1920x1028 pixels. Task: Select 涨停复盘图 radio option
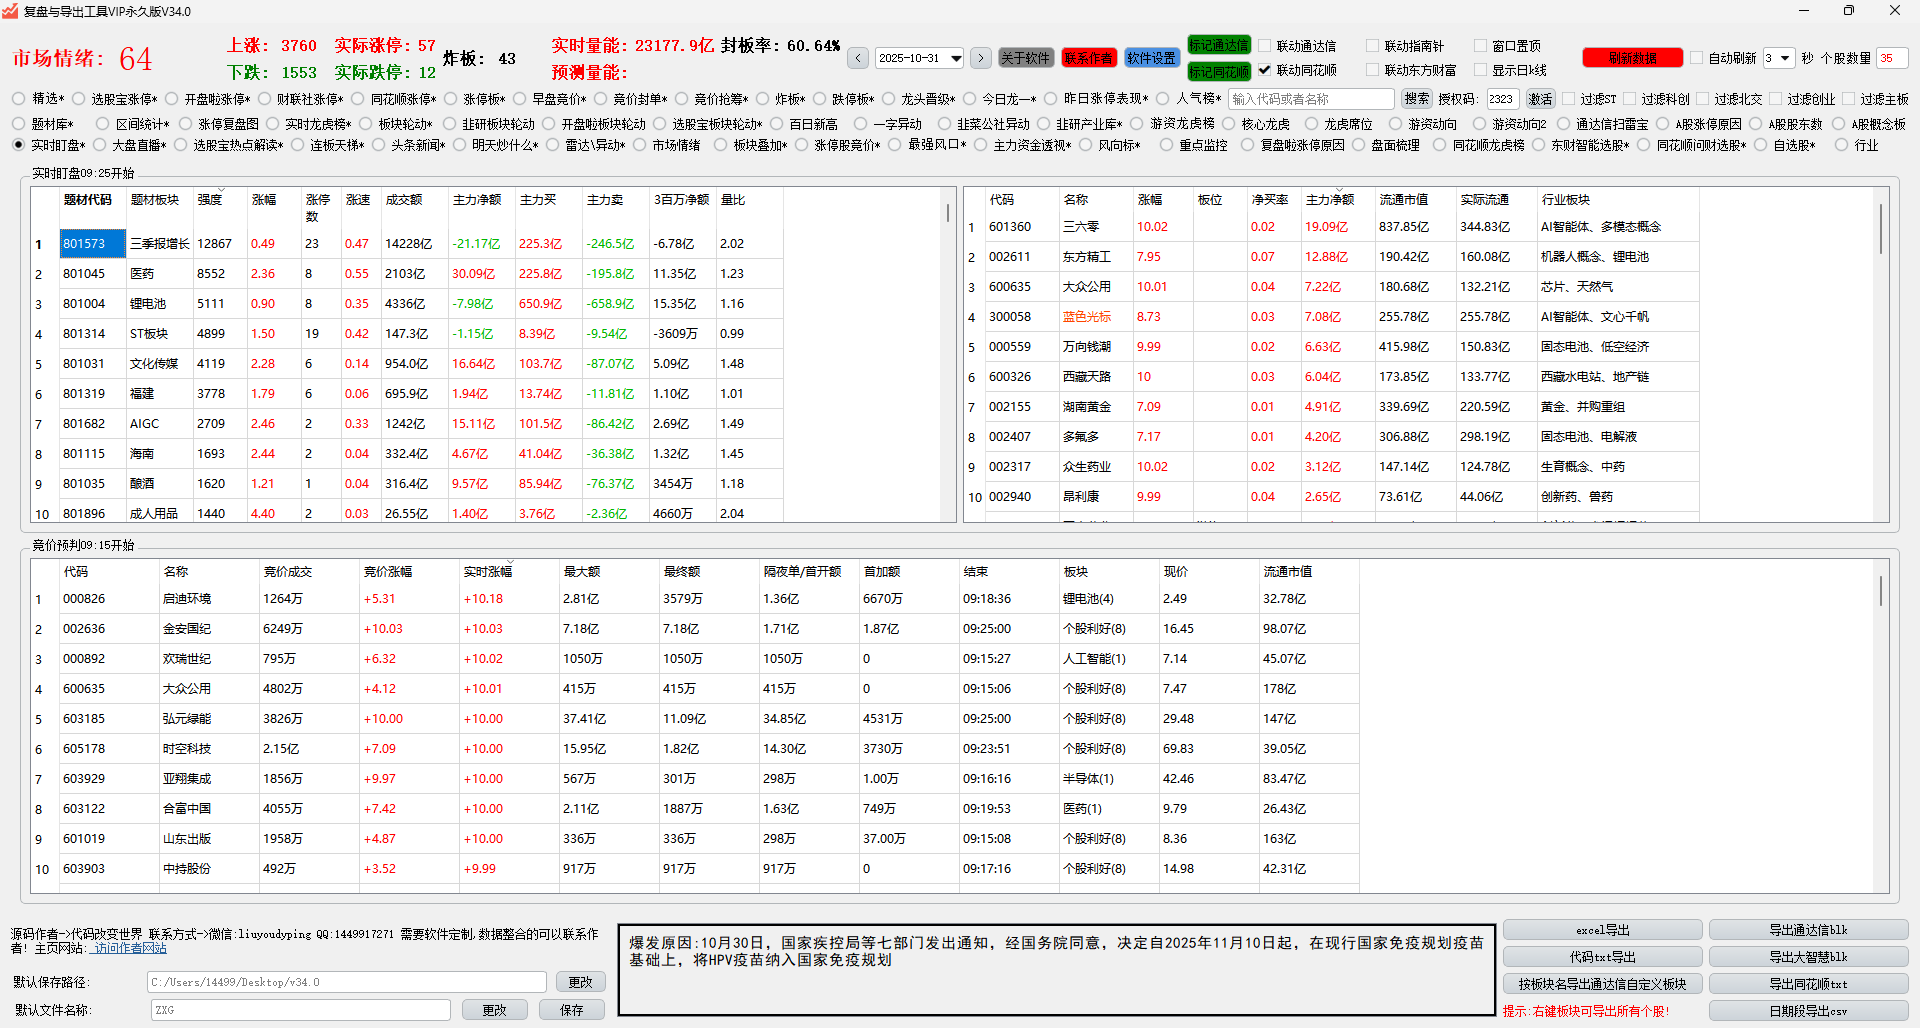[186, 124]
